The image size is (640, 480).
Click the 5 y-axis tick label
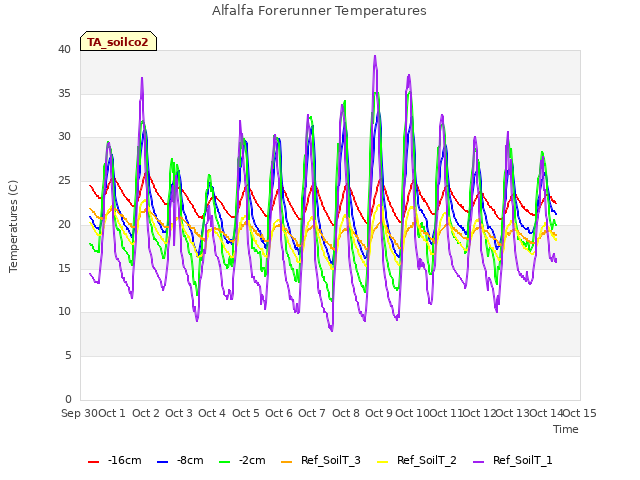(68, 356)
